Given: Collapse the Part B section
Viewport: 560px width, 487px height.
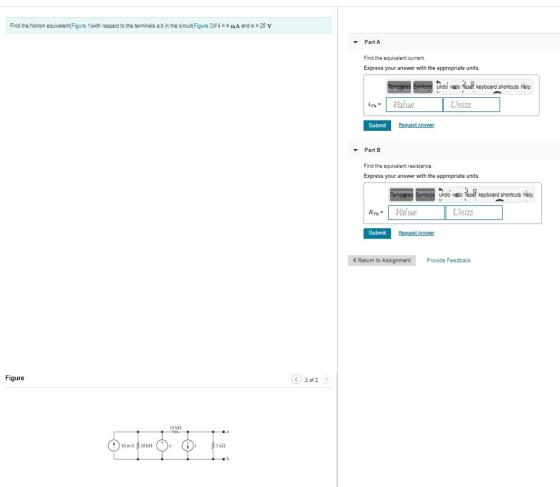Looking at the screenshot, I should pyautogui.click(x=355, y=150).
